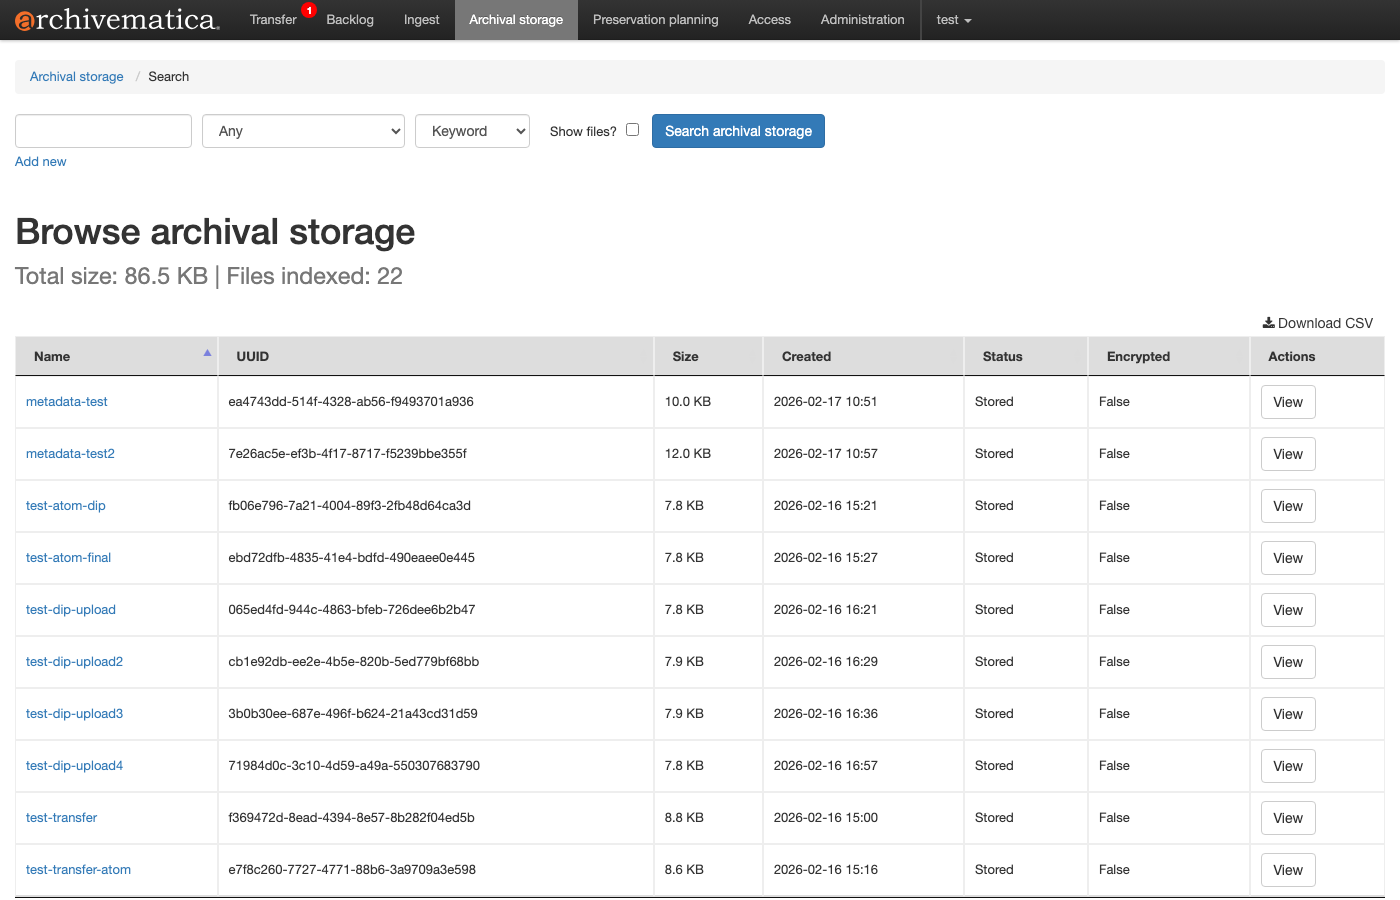Image resolution: width=1400 pixels, height=900 pixels.
Task: Go to Administration tab
Action: point(862,20)
